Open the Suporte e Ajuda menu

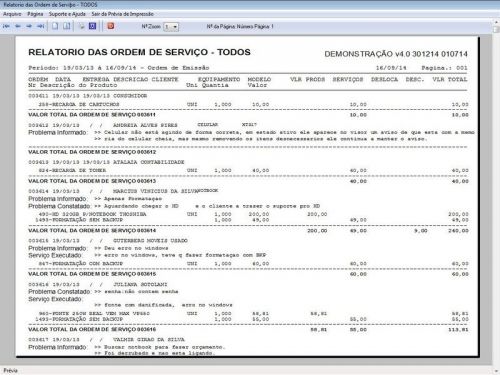point(67,14)
